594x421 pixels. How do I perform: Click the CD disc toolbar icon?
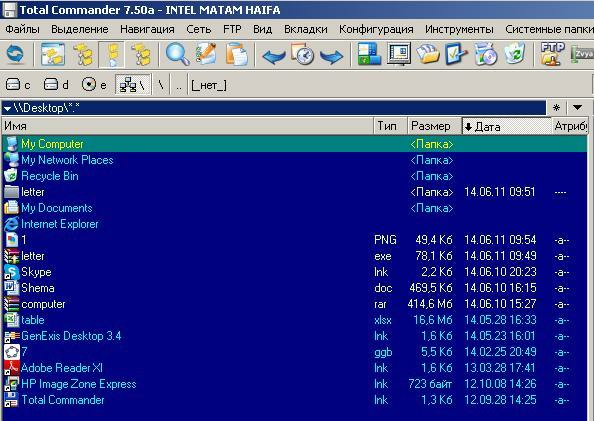click(x=485, y=54)
